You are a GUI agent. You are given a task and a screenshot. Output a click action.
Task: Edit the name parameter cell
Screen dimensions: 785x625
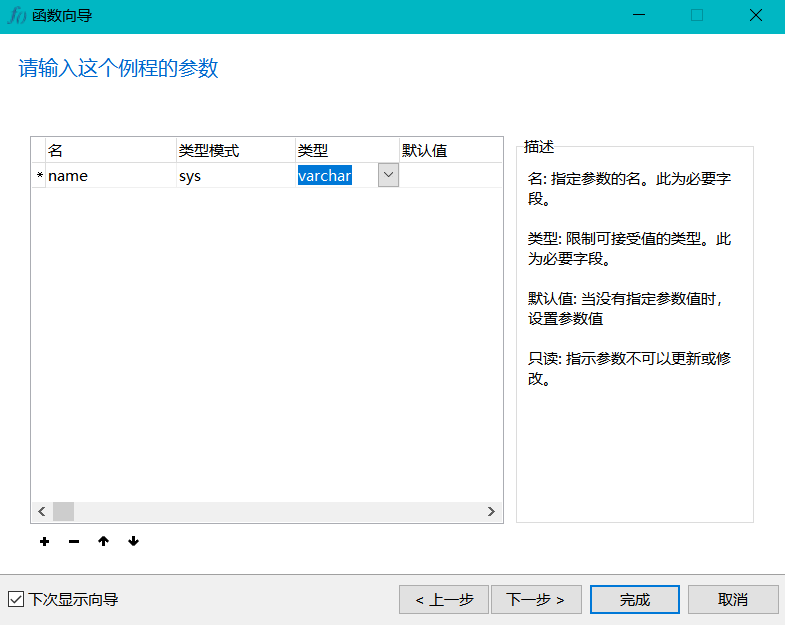pos(111,176)
